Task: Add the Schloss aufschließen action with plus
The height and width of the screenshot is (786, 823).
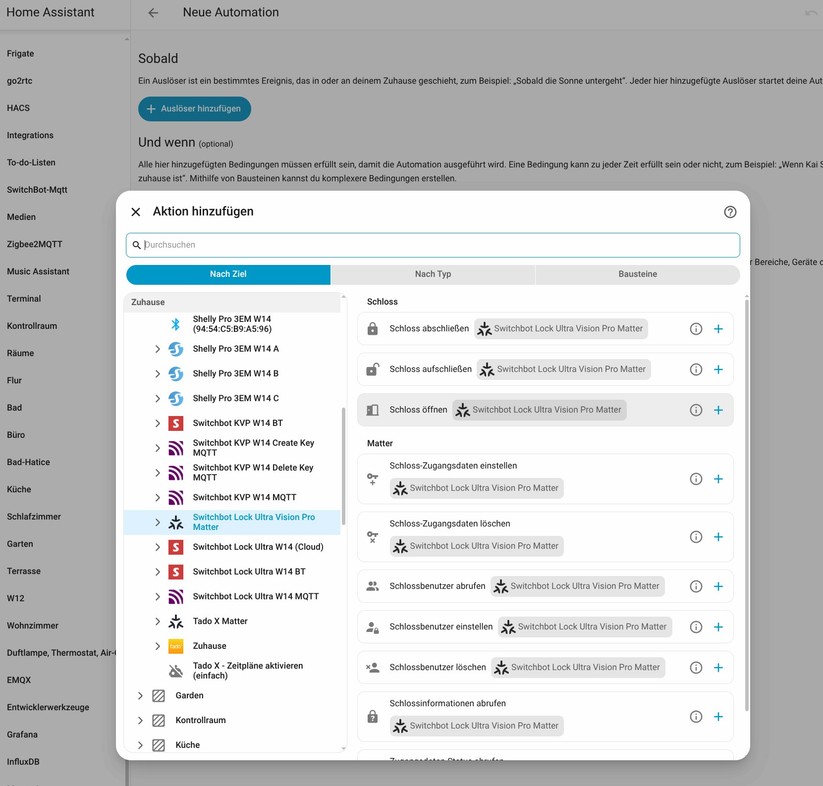Action: click(x=718, y=369)
